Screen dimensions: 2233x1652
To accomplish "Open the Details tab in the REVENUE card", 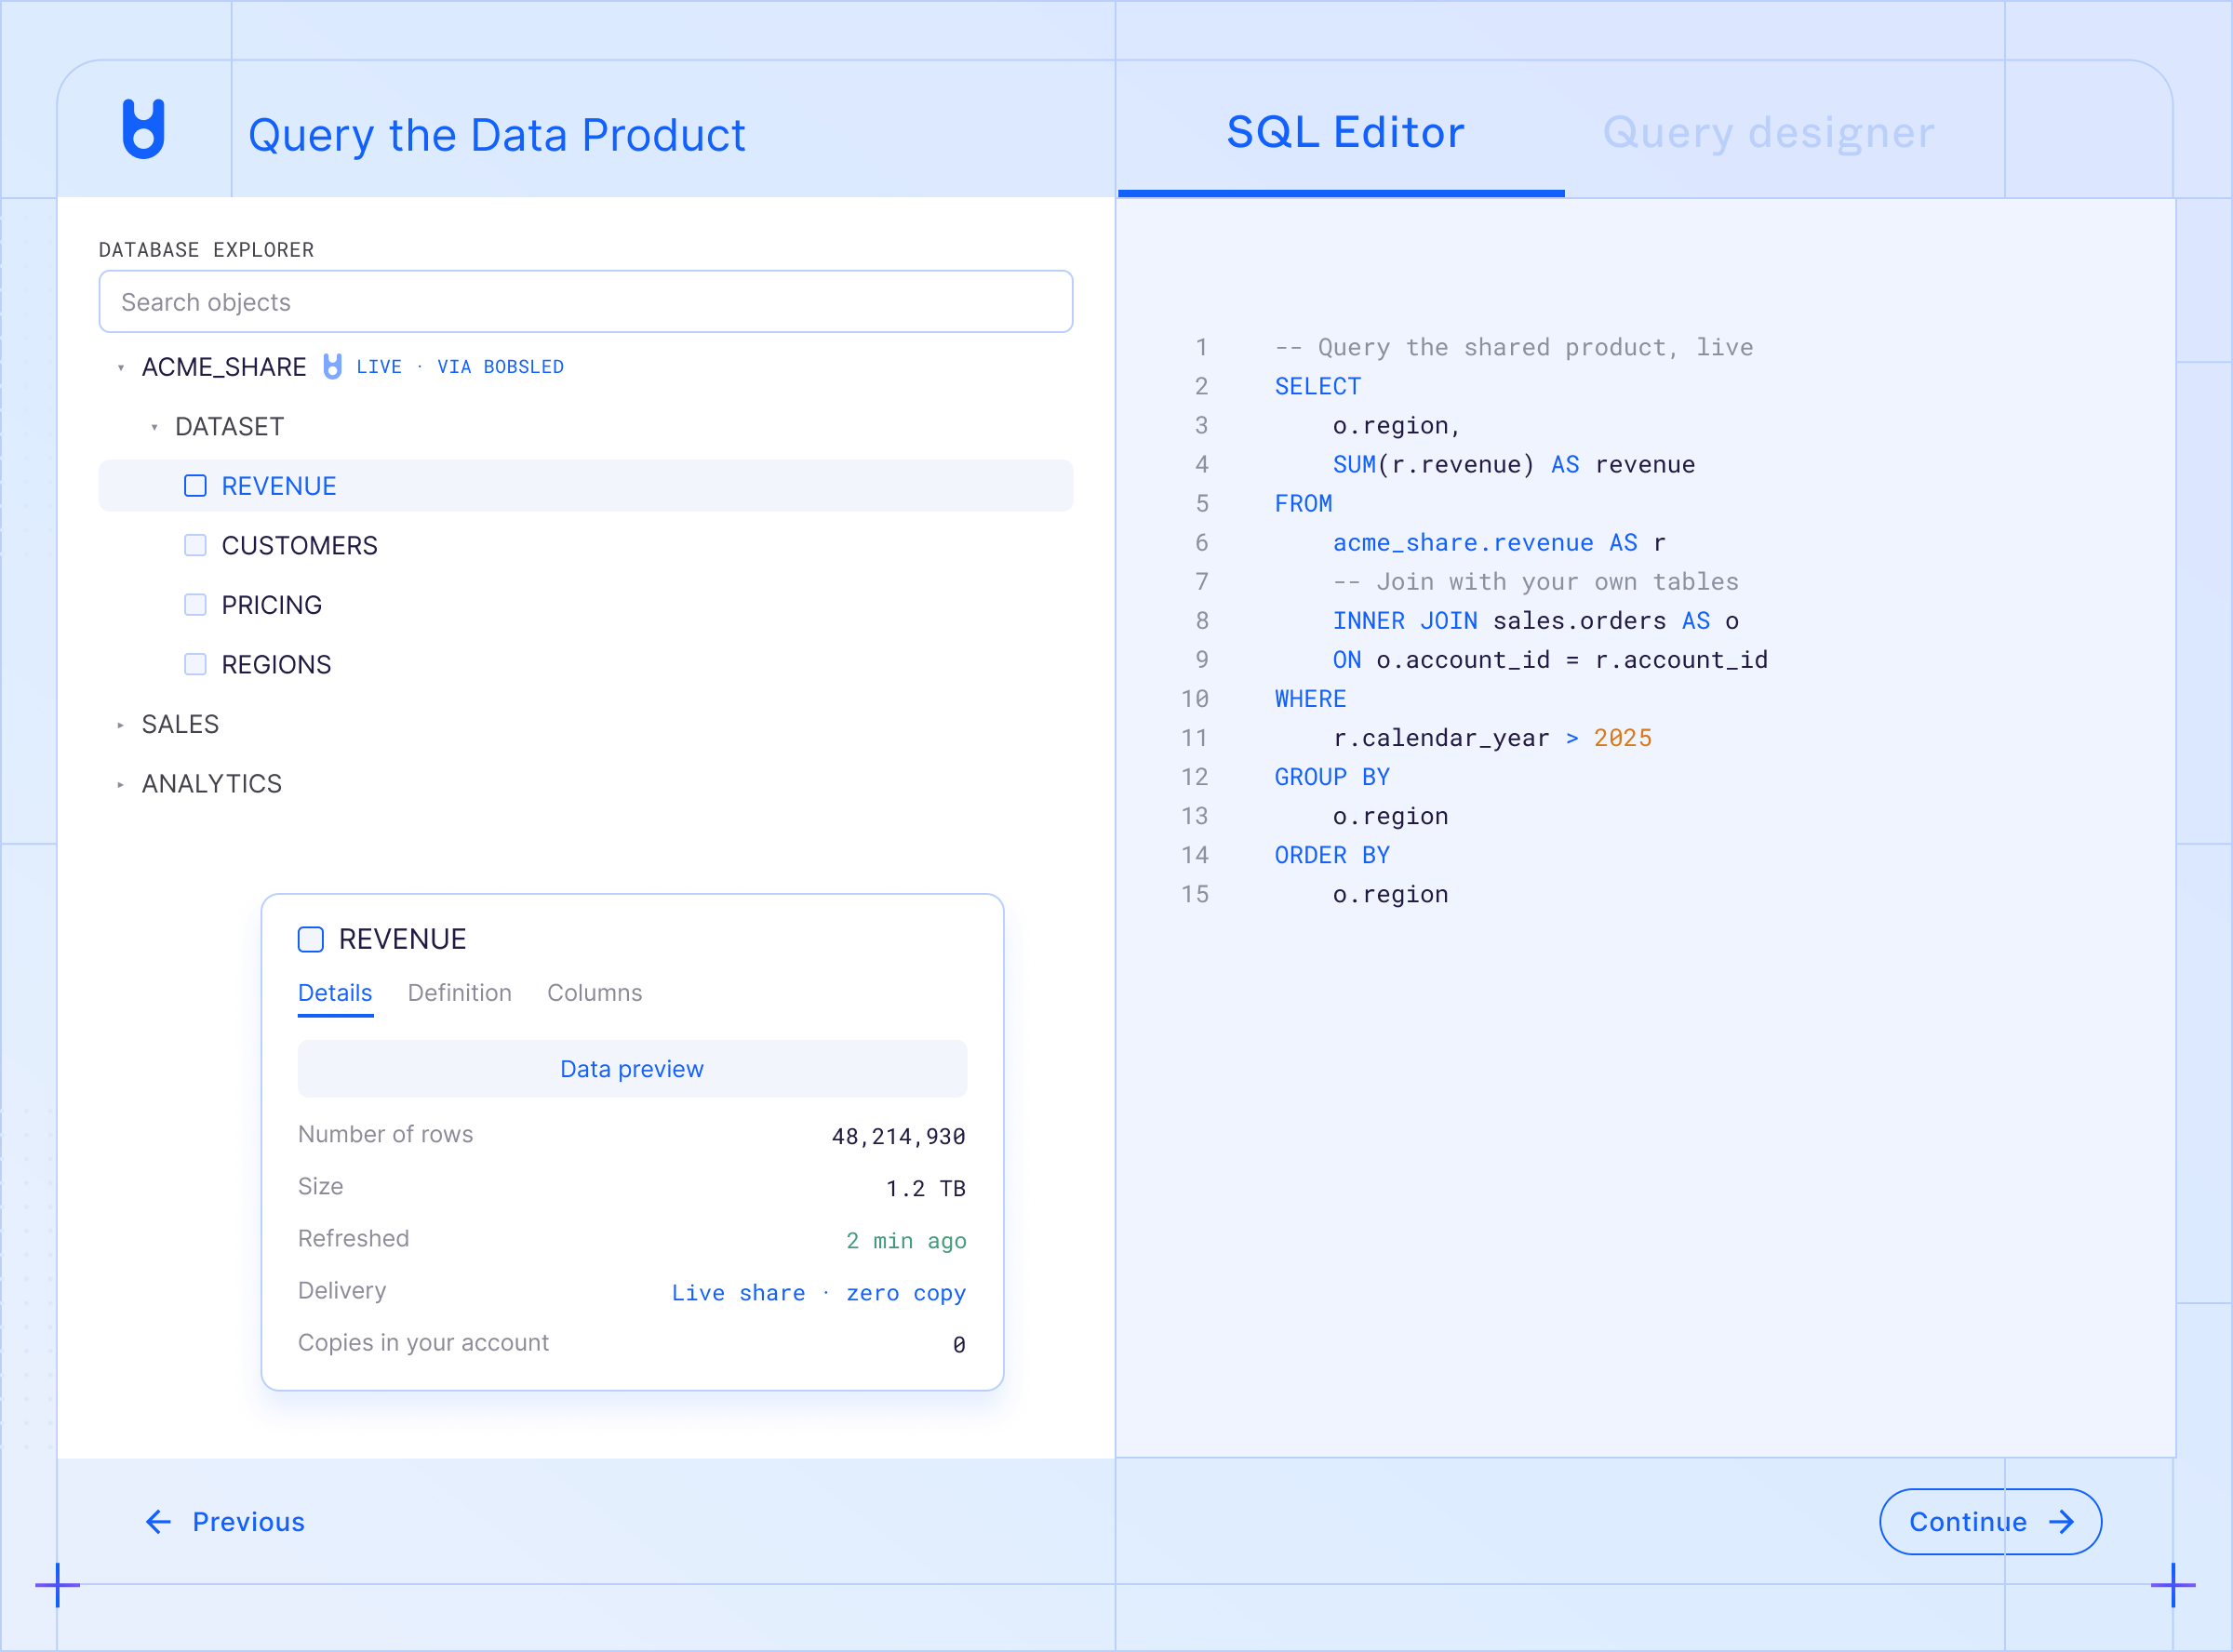I will point(335,993).
